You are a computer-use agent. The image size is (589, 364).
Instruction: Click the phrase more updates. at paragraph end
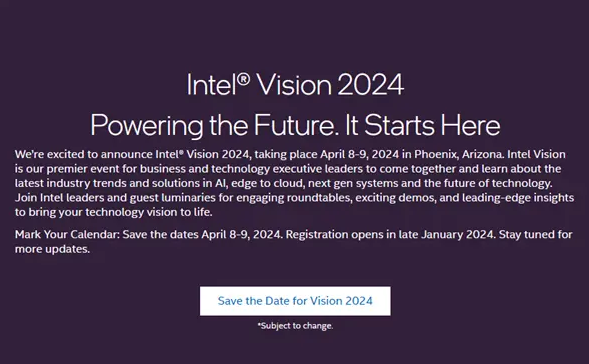click(53, 249)
